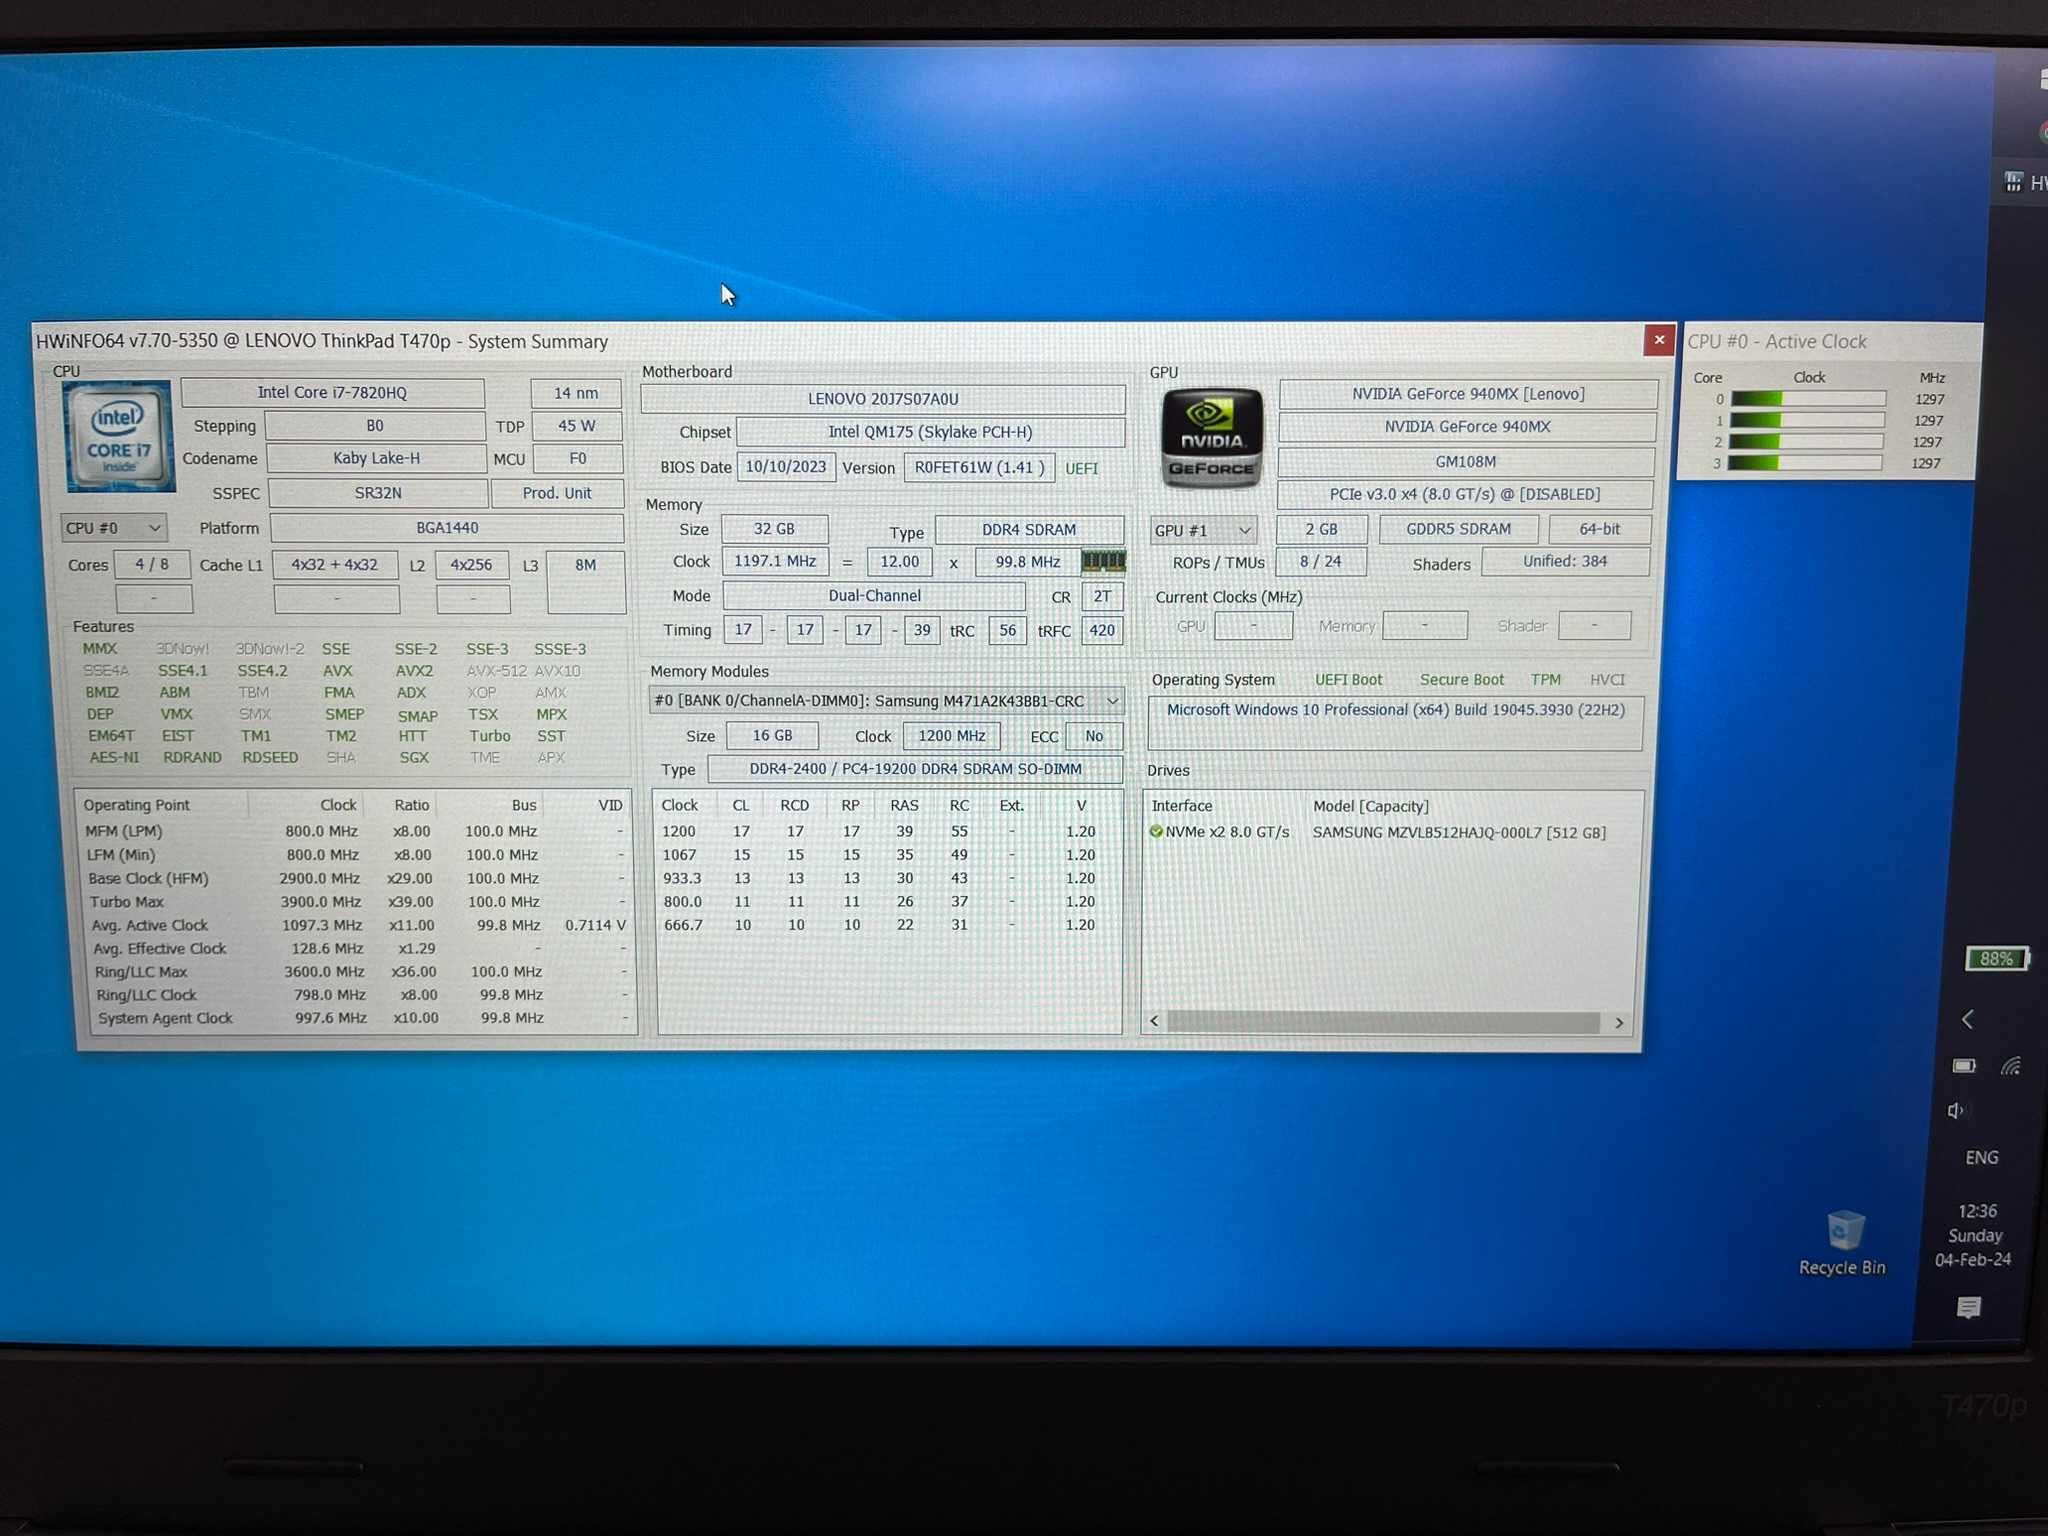Open the Wi-Fi network tray icon
This screenshot has height=1536, width=2048.
tap(2011, 1066)
